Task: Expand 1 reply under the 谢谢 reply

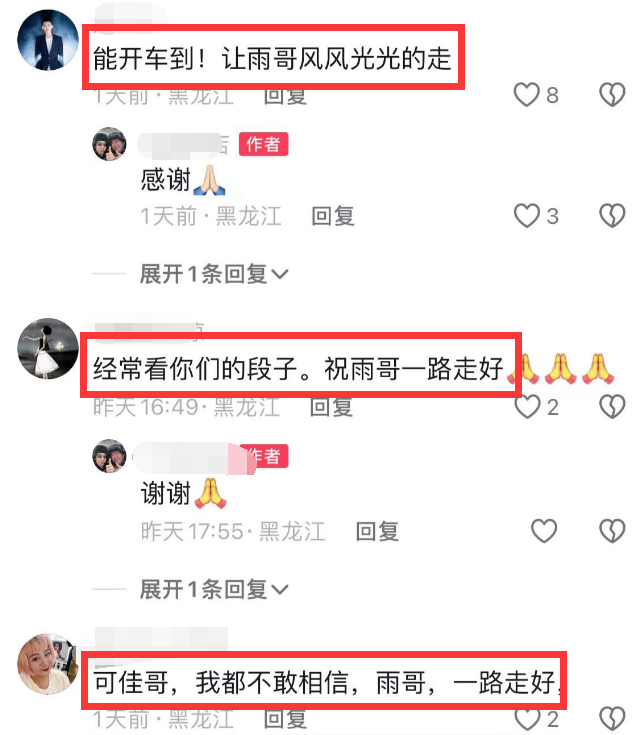Action: tap(214, 590)
